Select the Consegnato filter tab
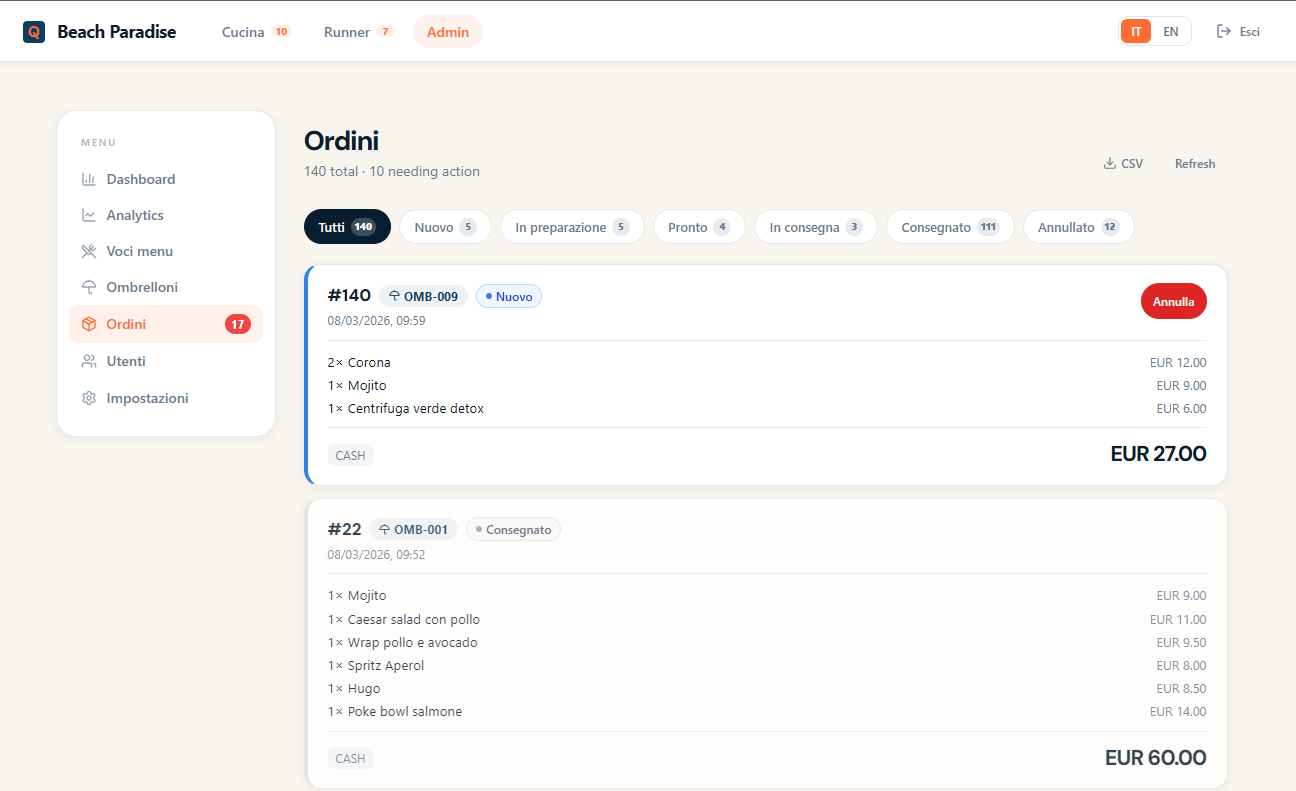The height and width of the screenshot is (791, 1296). coord(949,227)
